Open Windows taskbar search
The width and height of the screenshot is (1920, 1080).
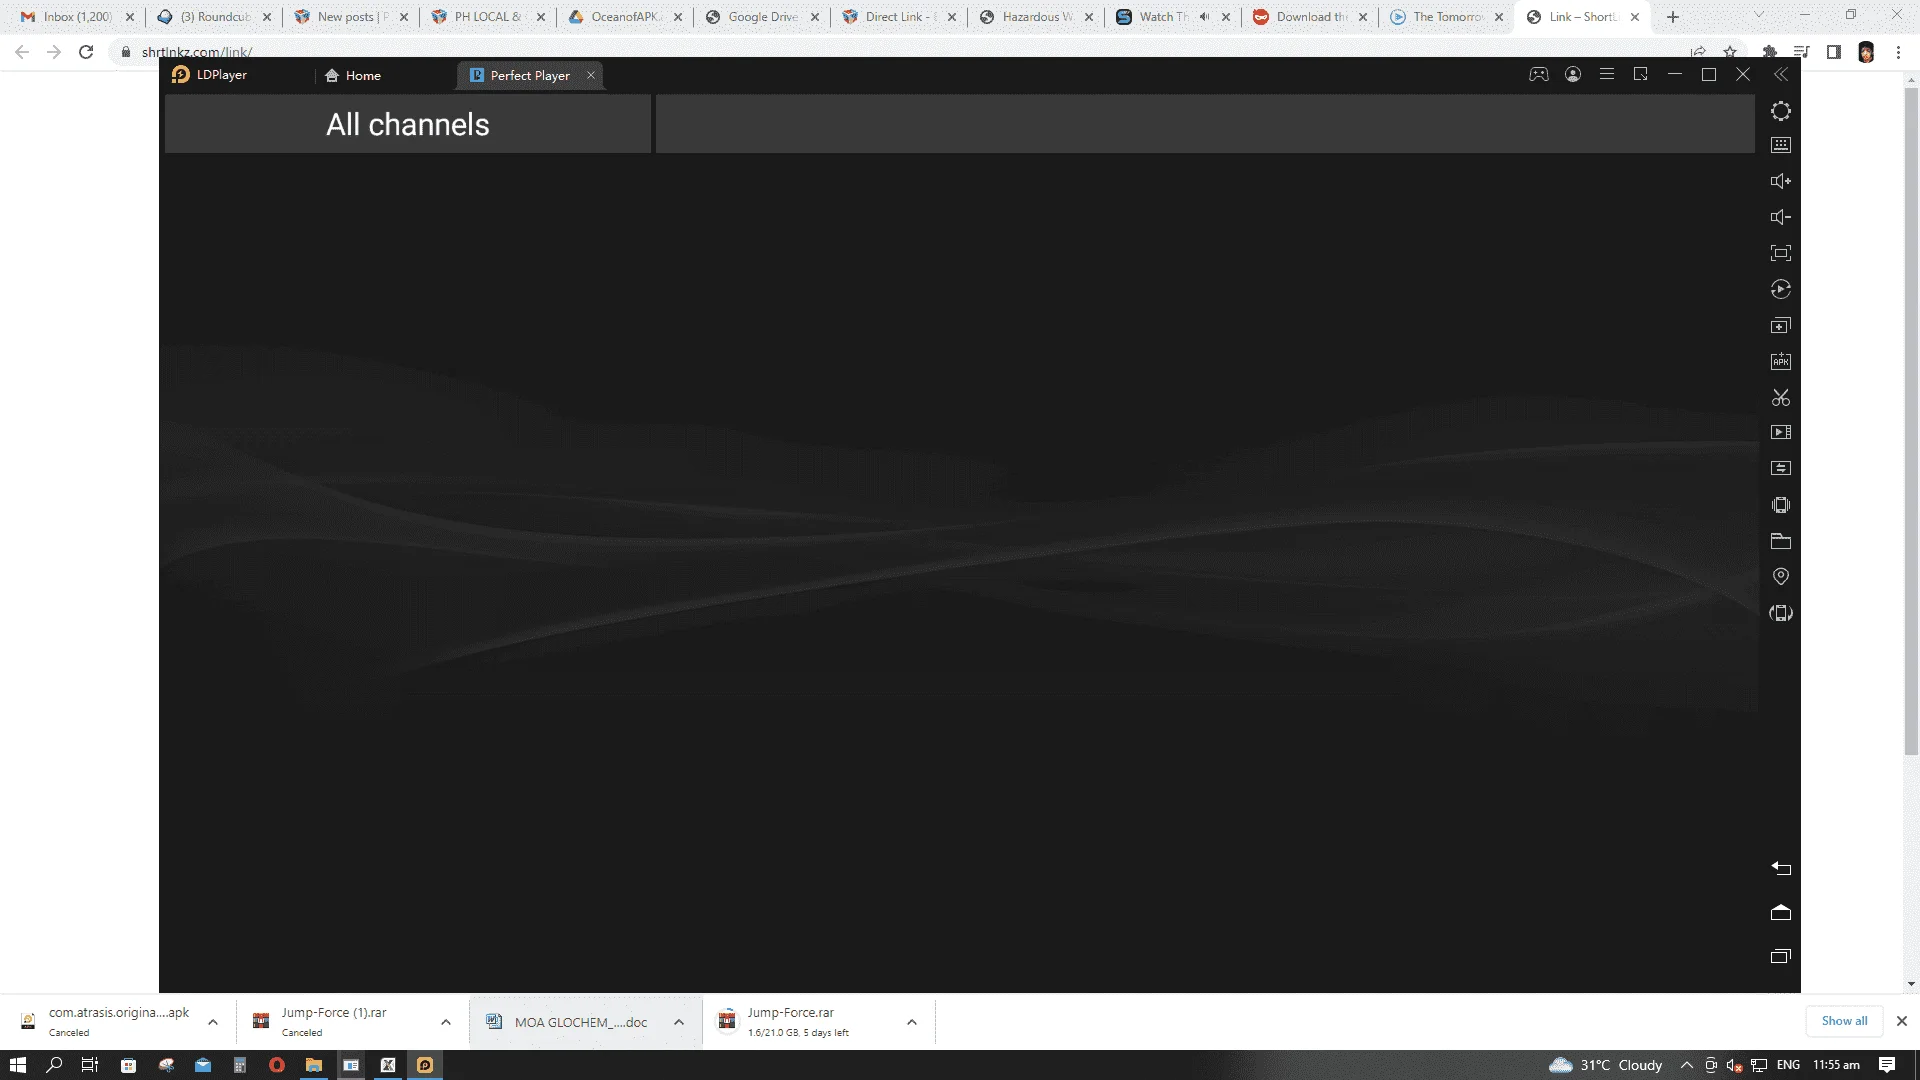tap(54, 1065)
